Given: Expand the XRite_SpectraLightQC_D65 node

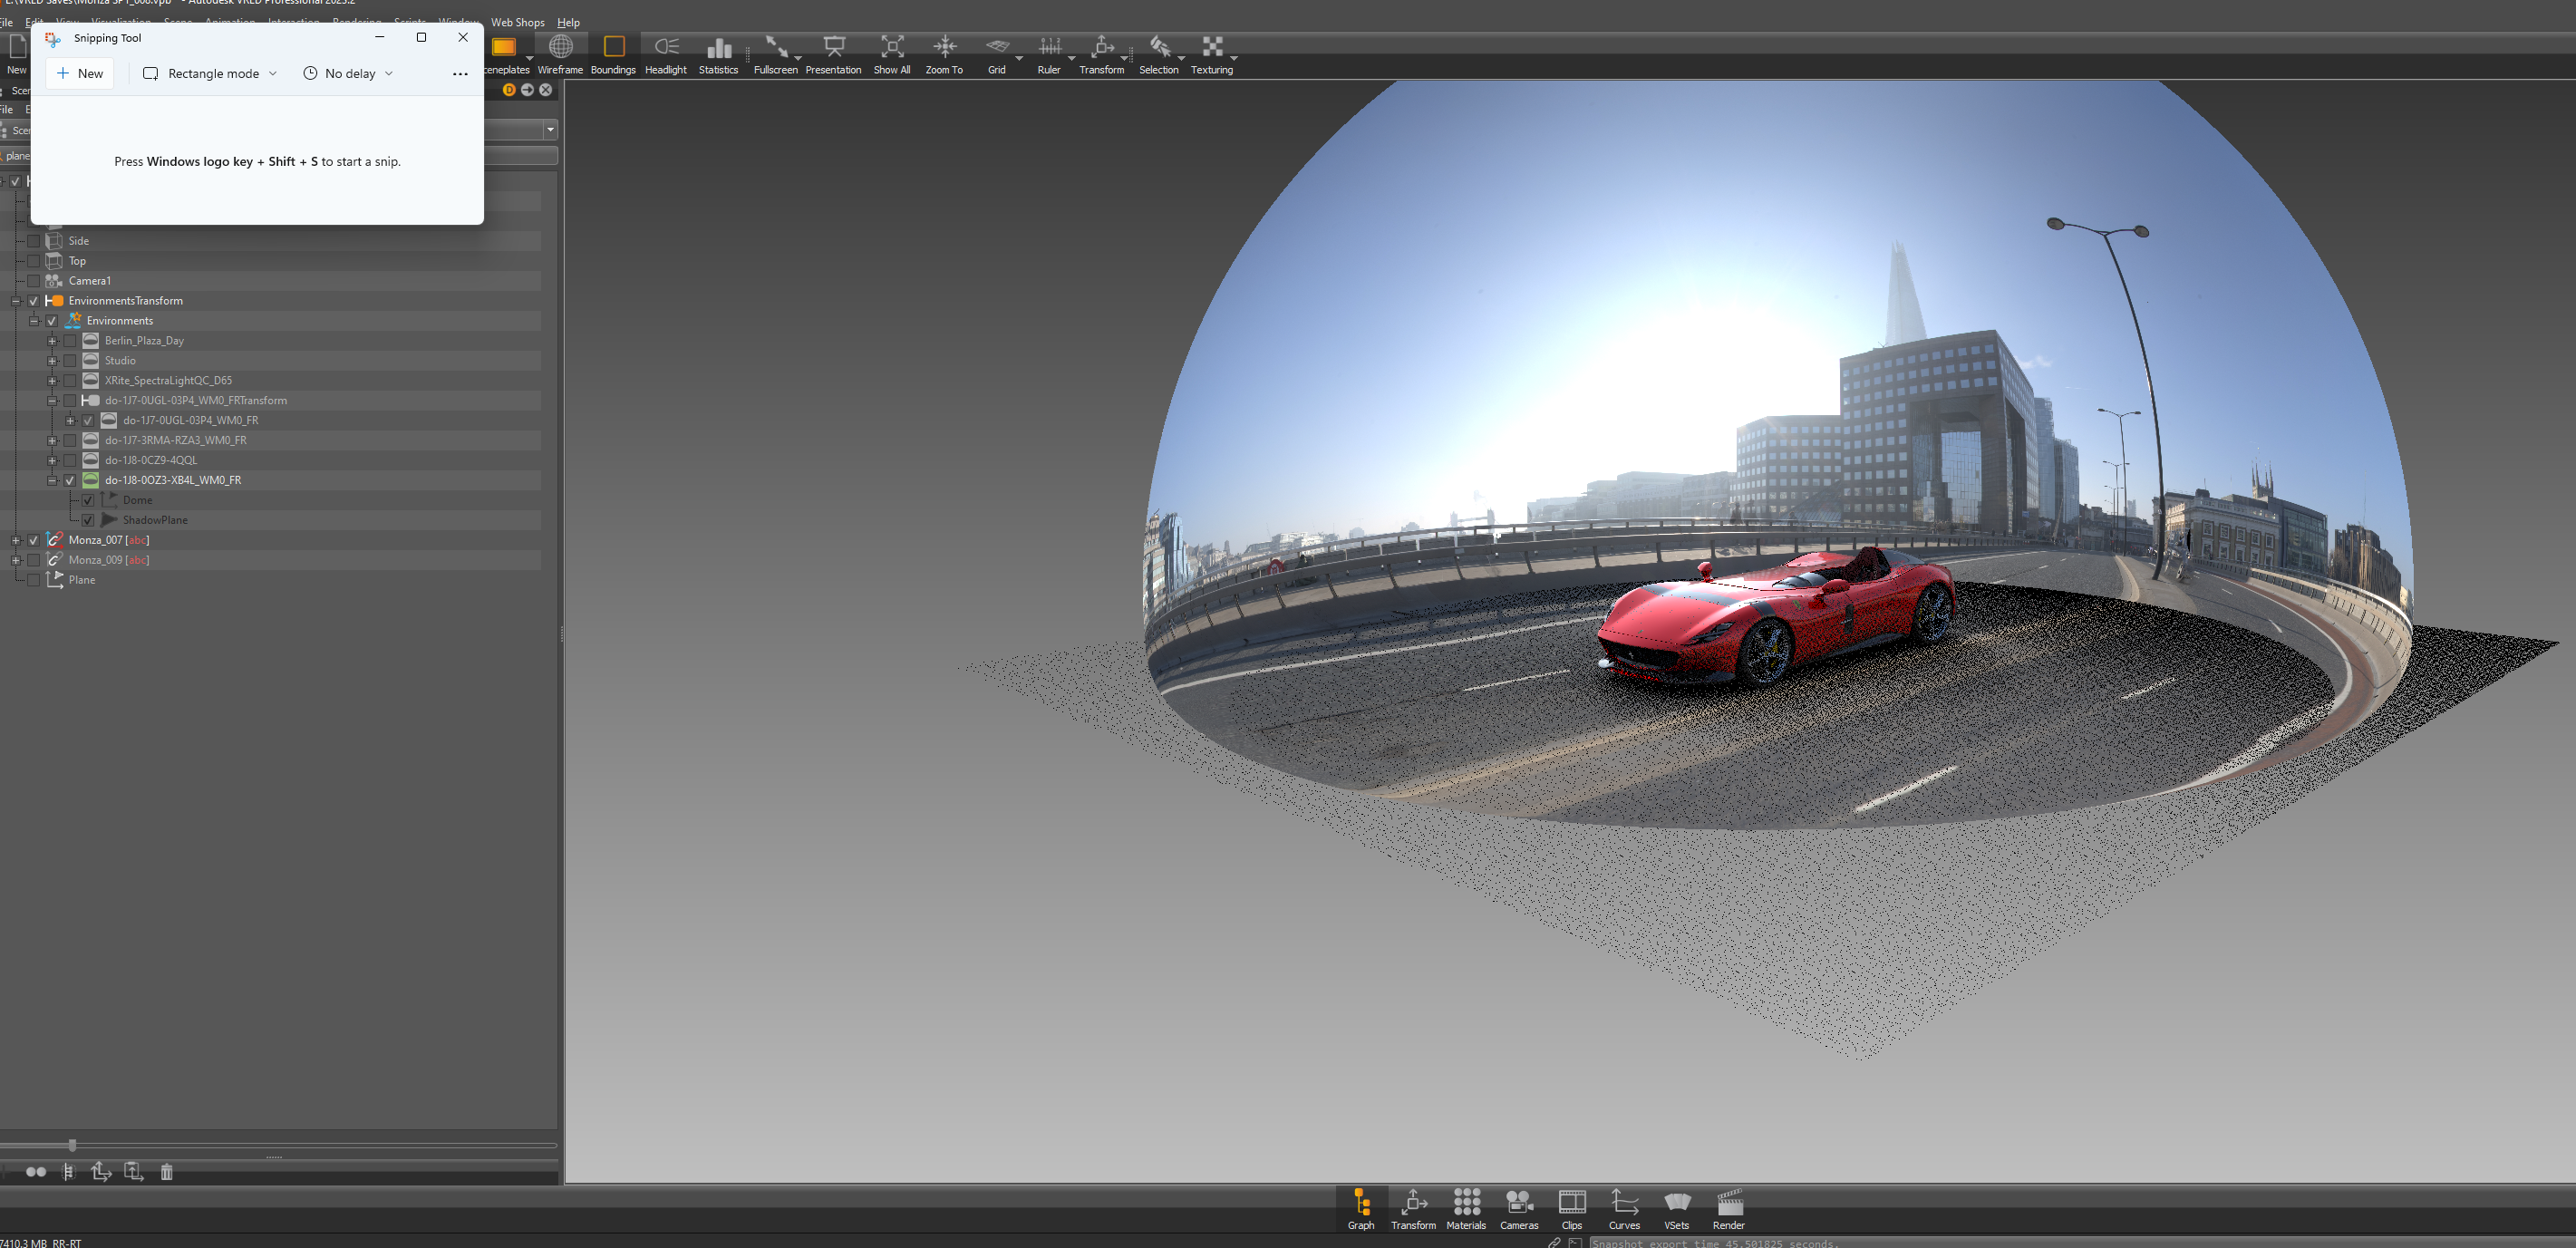Looking at the screenshot, I should (52, 381).
